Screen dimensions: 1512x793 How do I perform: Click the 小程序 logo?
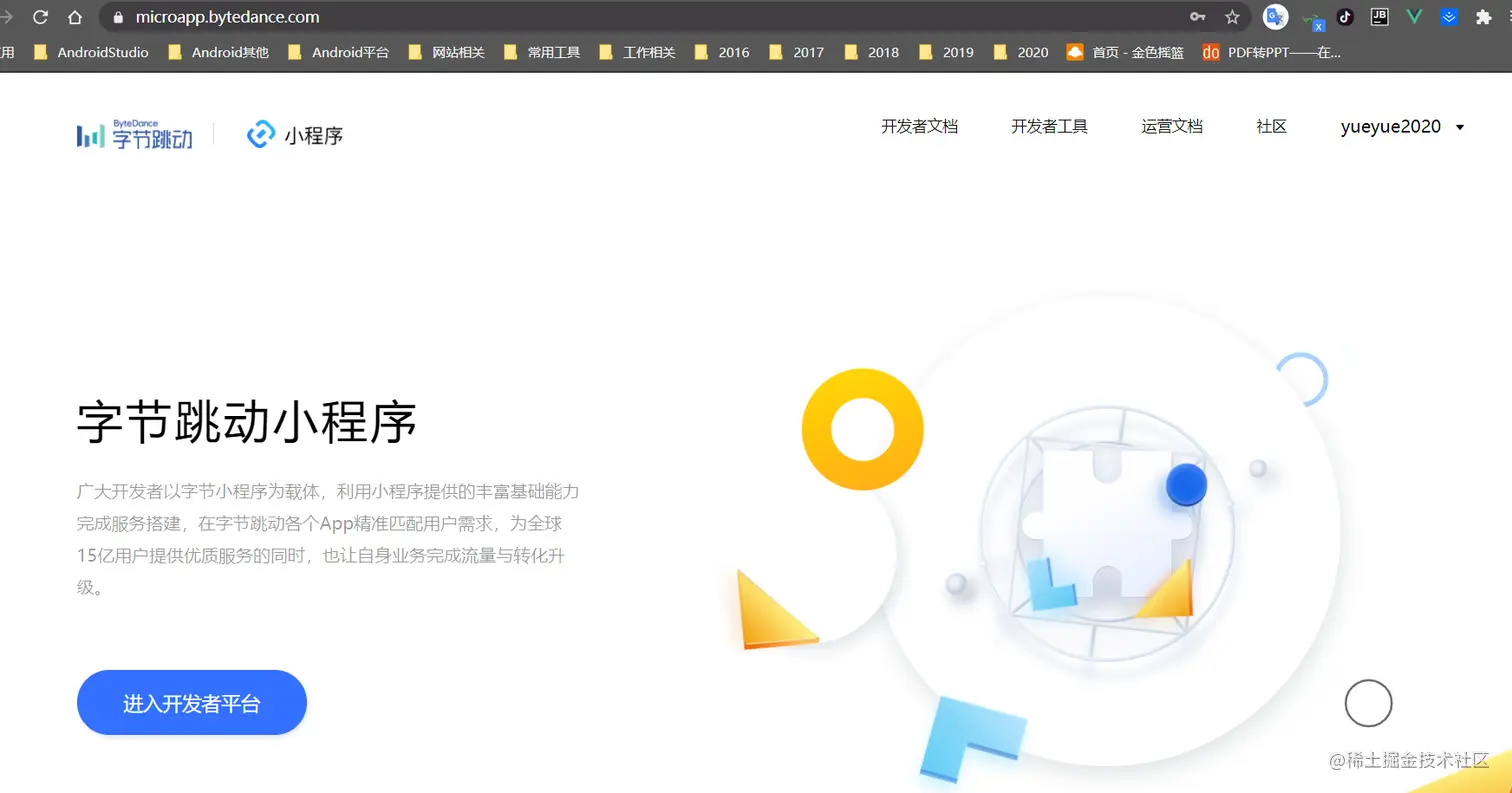tap(295, 134)
